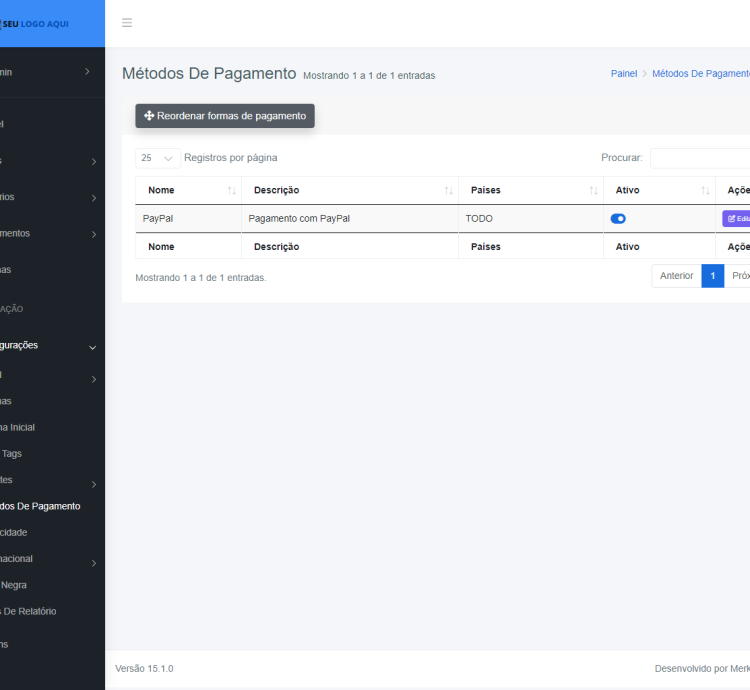Open the Tags sidebar menu item
The width and height of the screenshot is (750, 690).
tap(12, 453)
